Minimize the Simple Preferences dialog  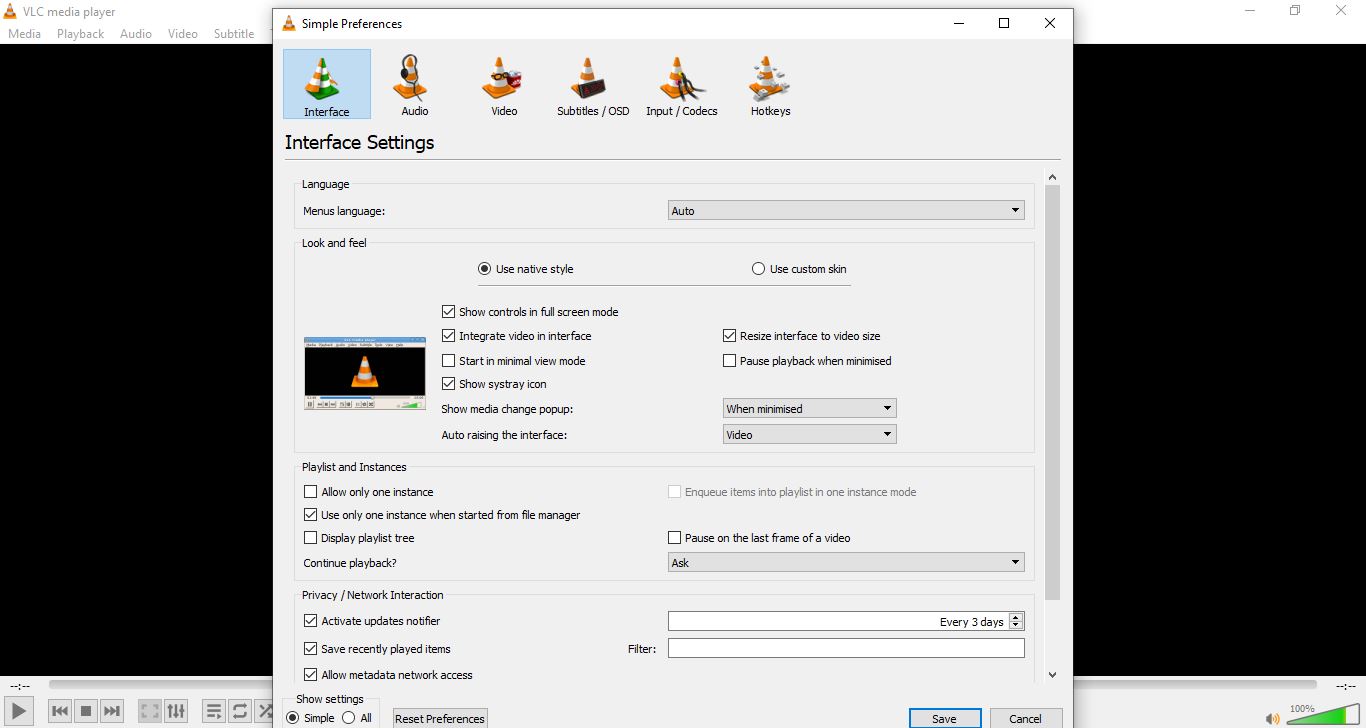[x=958, y=23]
